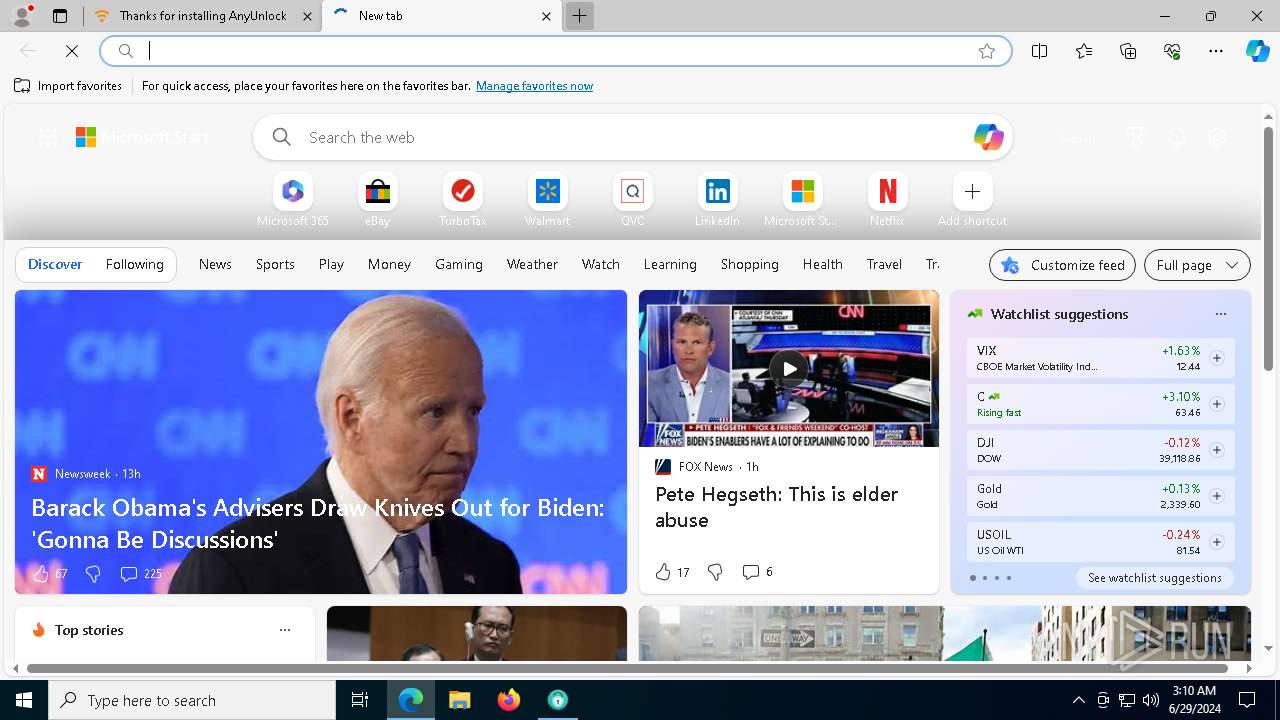This screenshot has height=720, width=1280.
Task: Click See watchlist suggestions
Action: point(1155,578)
